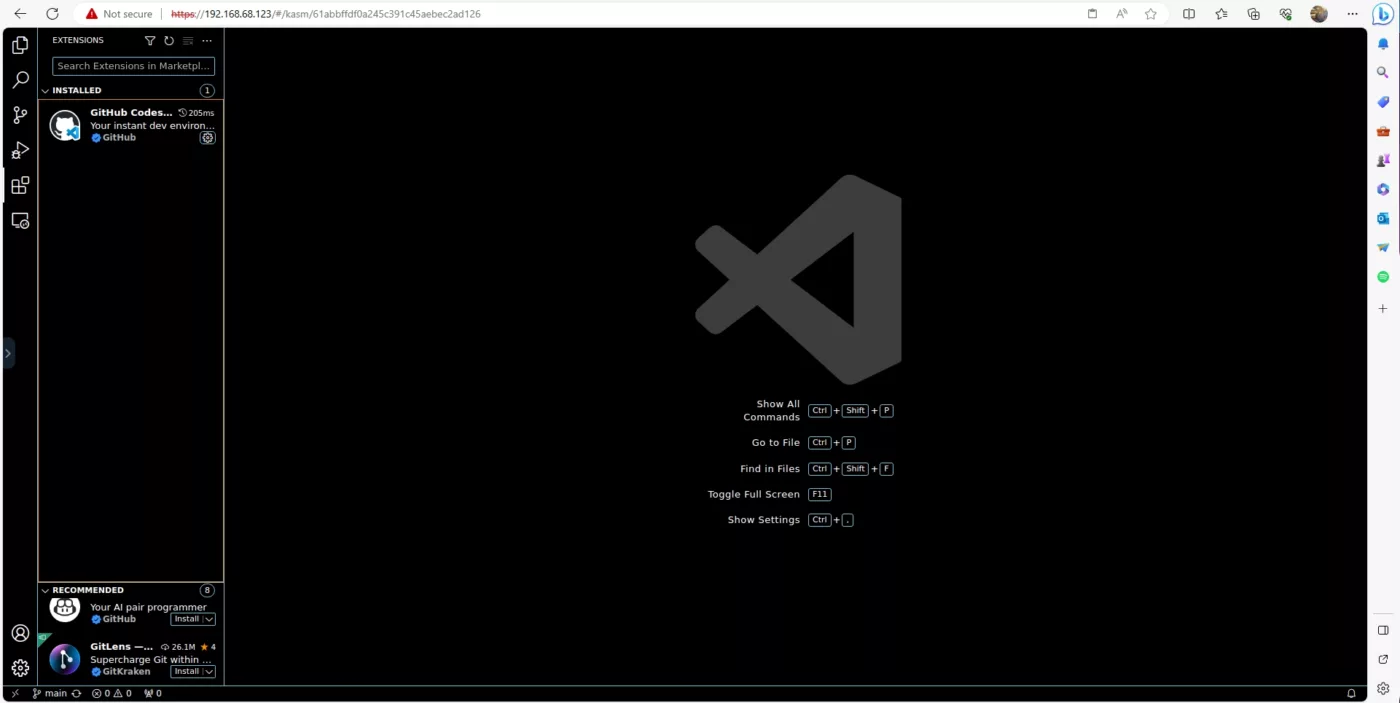Open Edge sidebar Drop paper plane icon
The height and width of the screenshot is (703, 1400).
1383,247
